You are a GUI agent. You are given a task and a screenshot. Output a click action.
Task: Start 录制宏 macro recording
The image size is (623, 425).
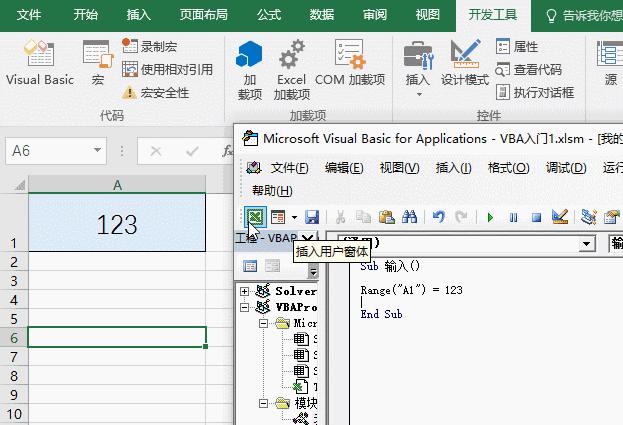150,46
